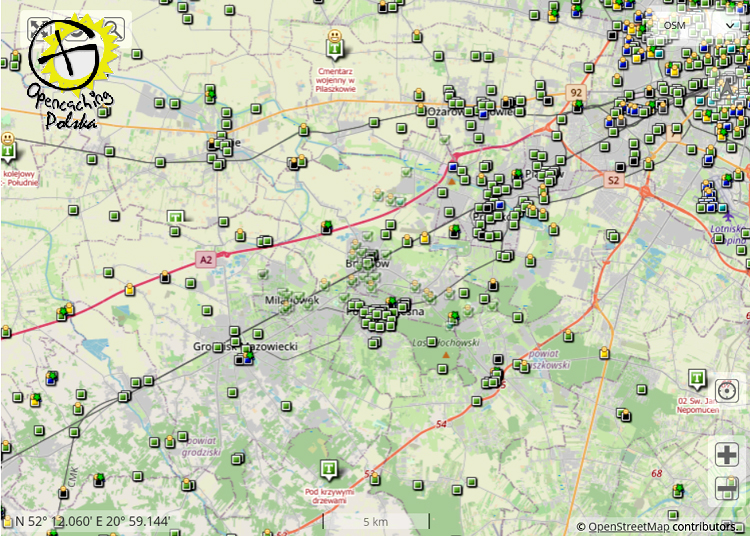This screenshot has height=536, width=750.
Task: Click the 5 km scale bar
Action: pyautogui.click(x=376, y=521)
